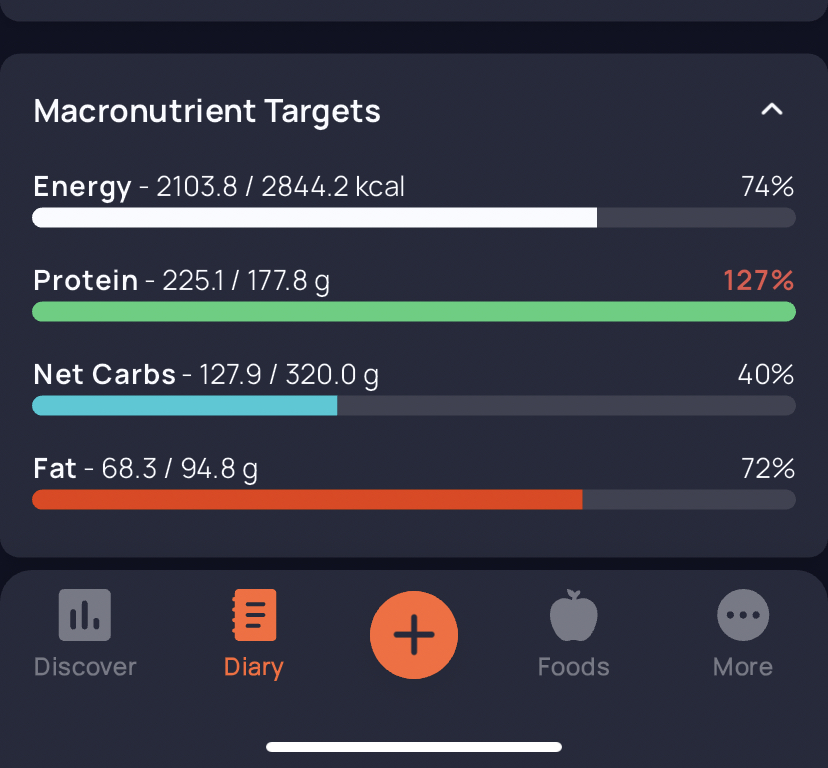
Task: Open the More tab label
Action: tap(743, 667)
